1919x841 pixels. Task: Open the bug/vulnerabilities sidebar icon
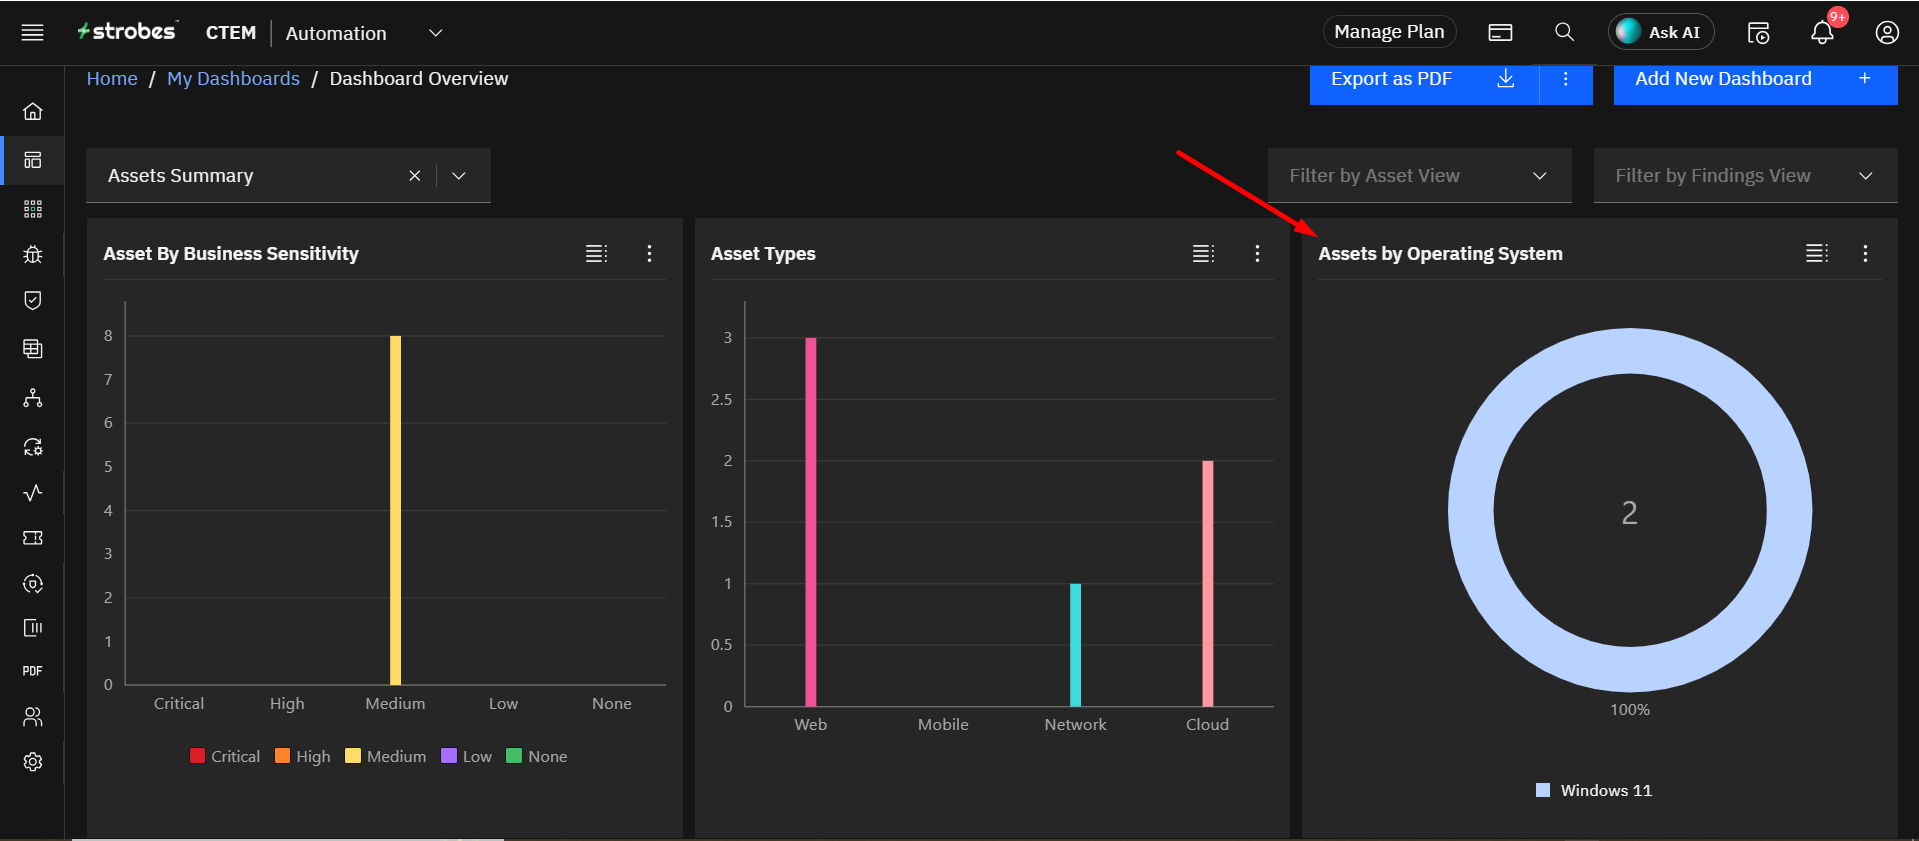(33, 254)
